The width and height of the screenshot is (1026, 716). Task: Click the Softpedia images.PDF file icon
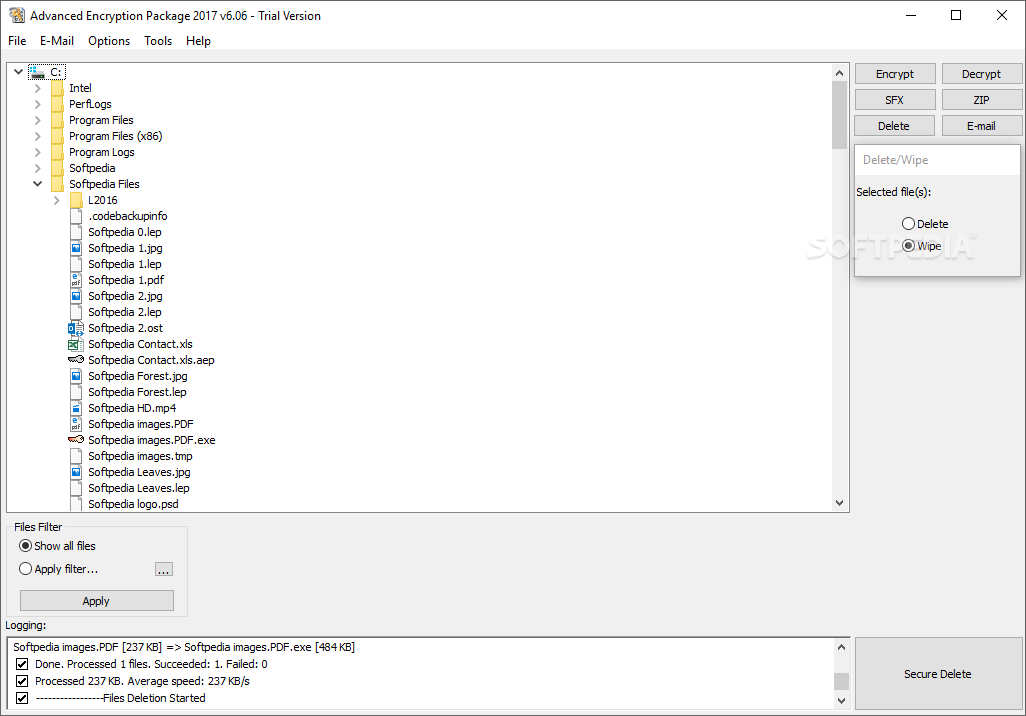tap(76, 424)
